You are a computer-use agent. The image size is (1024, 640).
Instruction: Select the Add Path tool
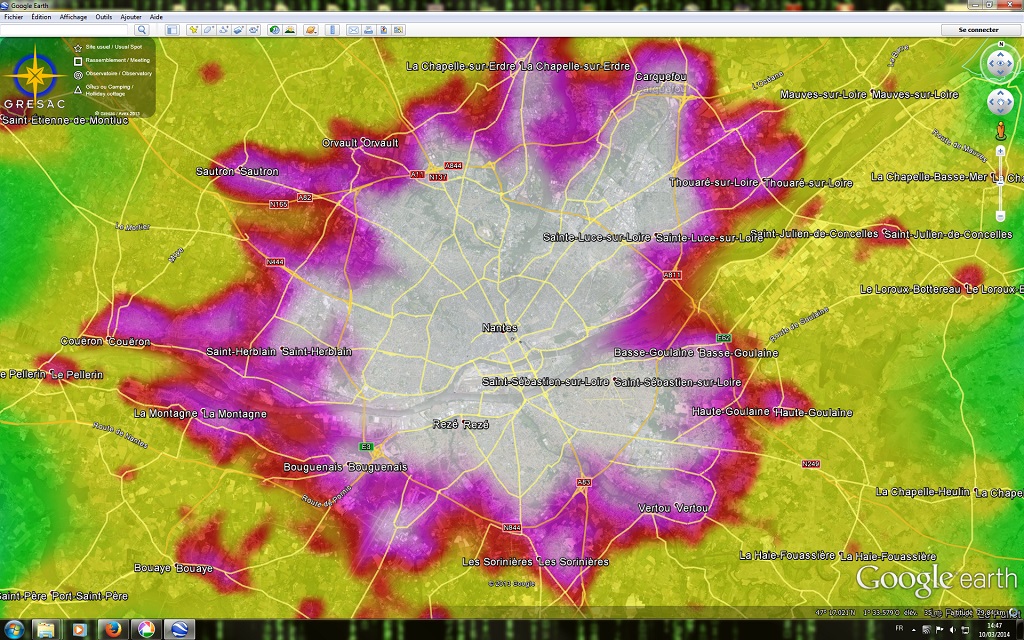point(223,29)
